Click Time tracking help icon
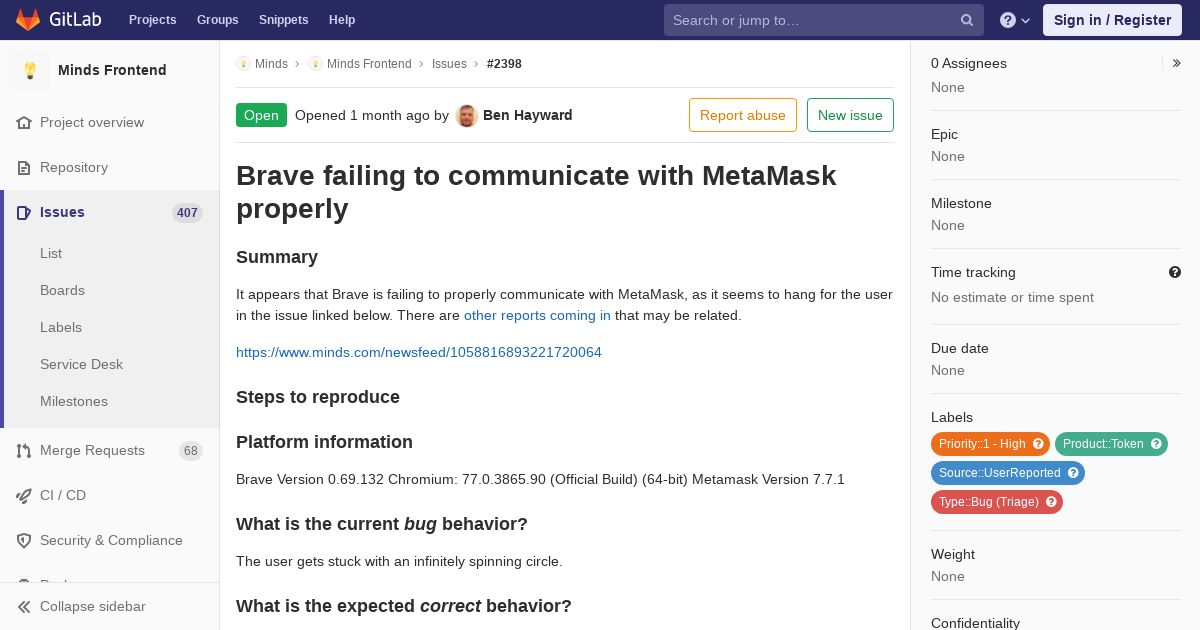Viewport: 1200px width, 630px height. (1175, 272)
